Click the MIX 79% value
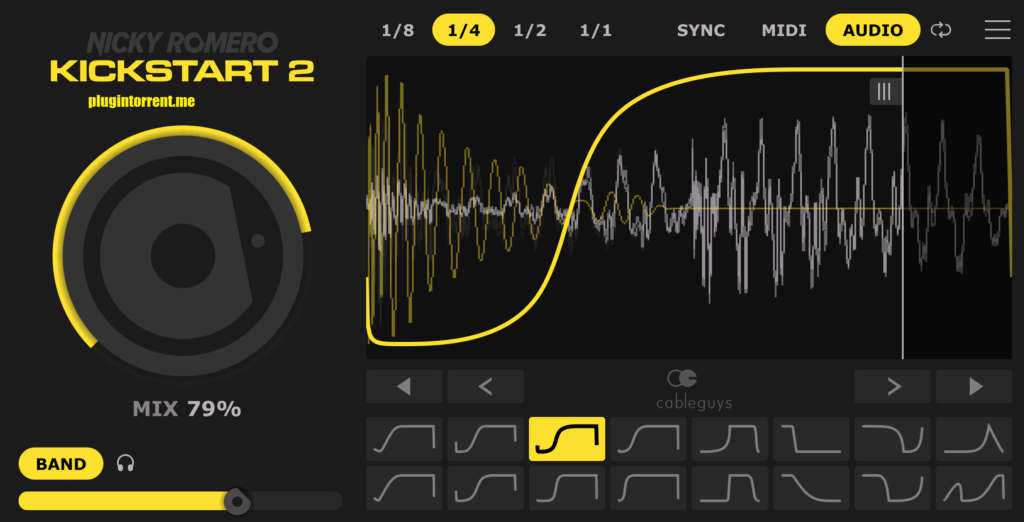The height and width of the screenshot is (522, 1024). point(187,410)
